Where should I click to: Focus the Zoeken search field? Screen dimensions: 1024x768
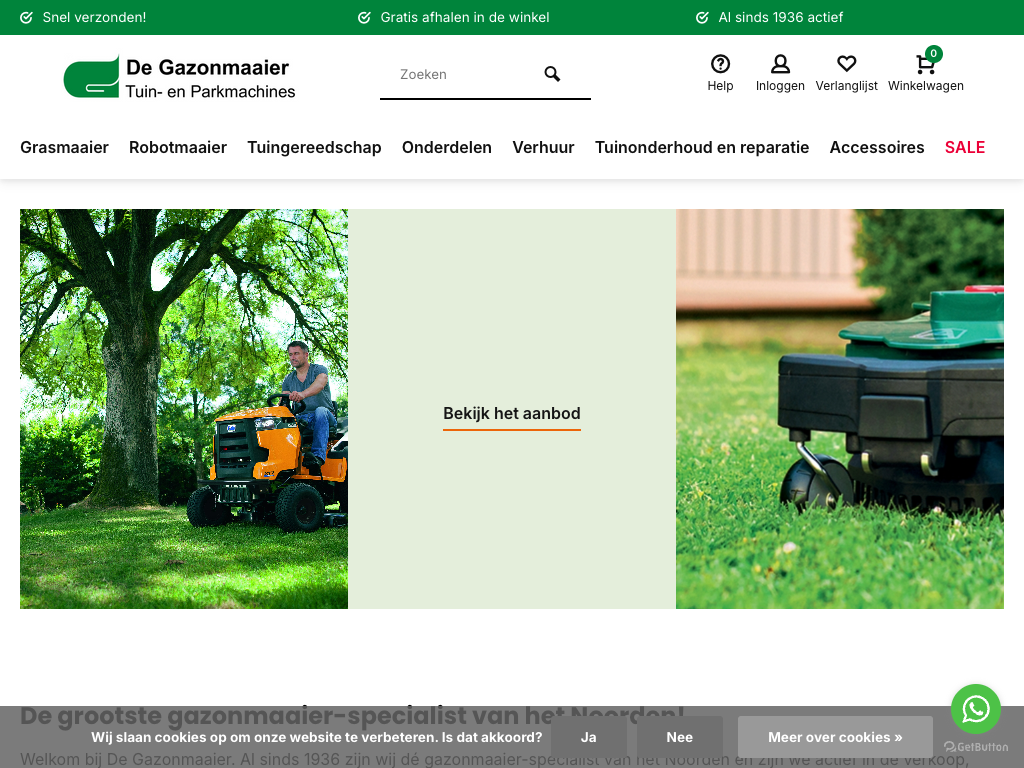coord(460,74)
